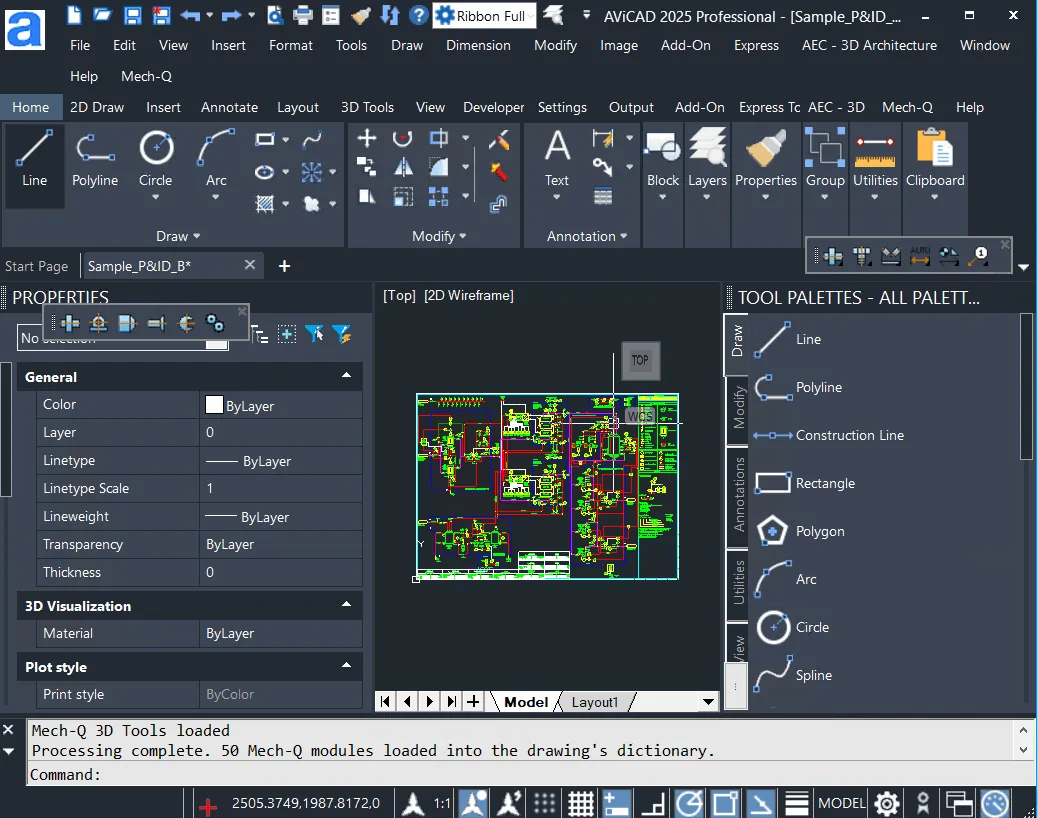Click the Print Preview icon

tap(275, 15)
